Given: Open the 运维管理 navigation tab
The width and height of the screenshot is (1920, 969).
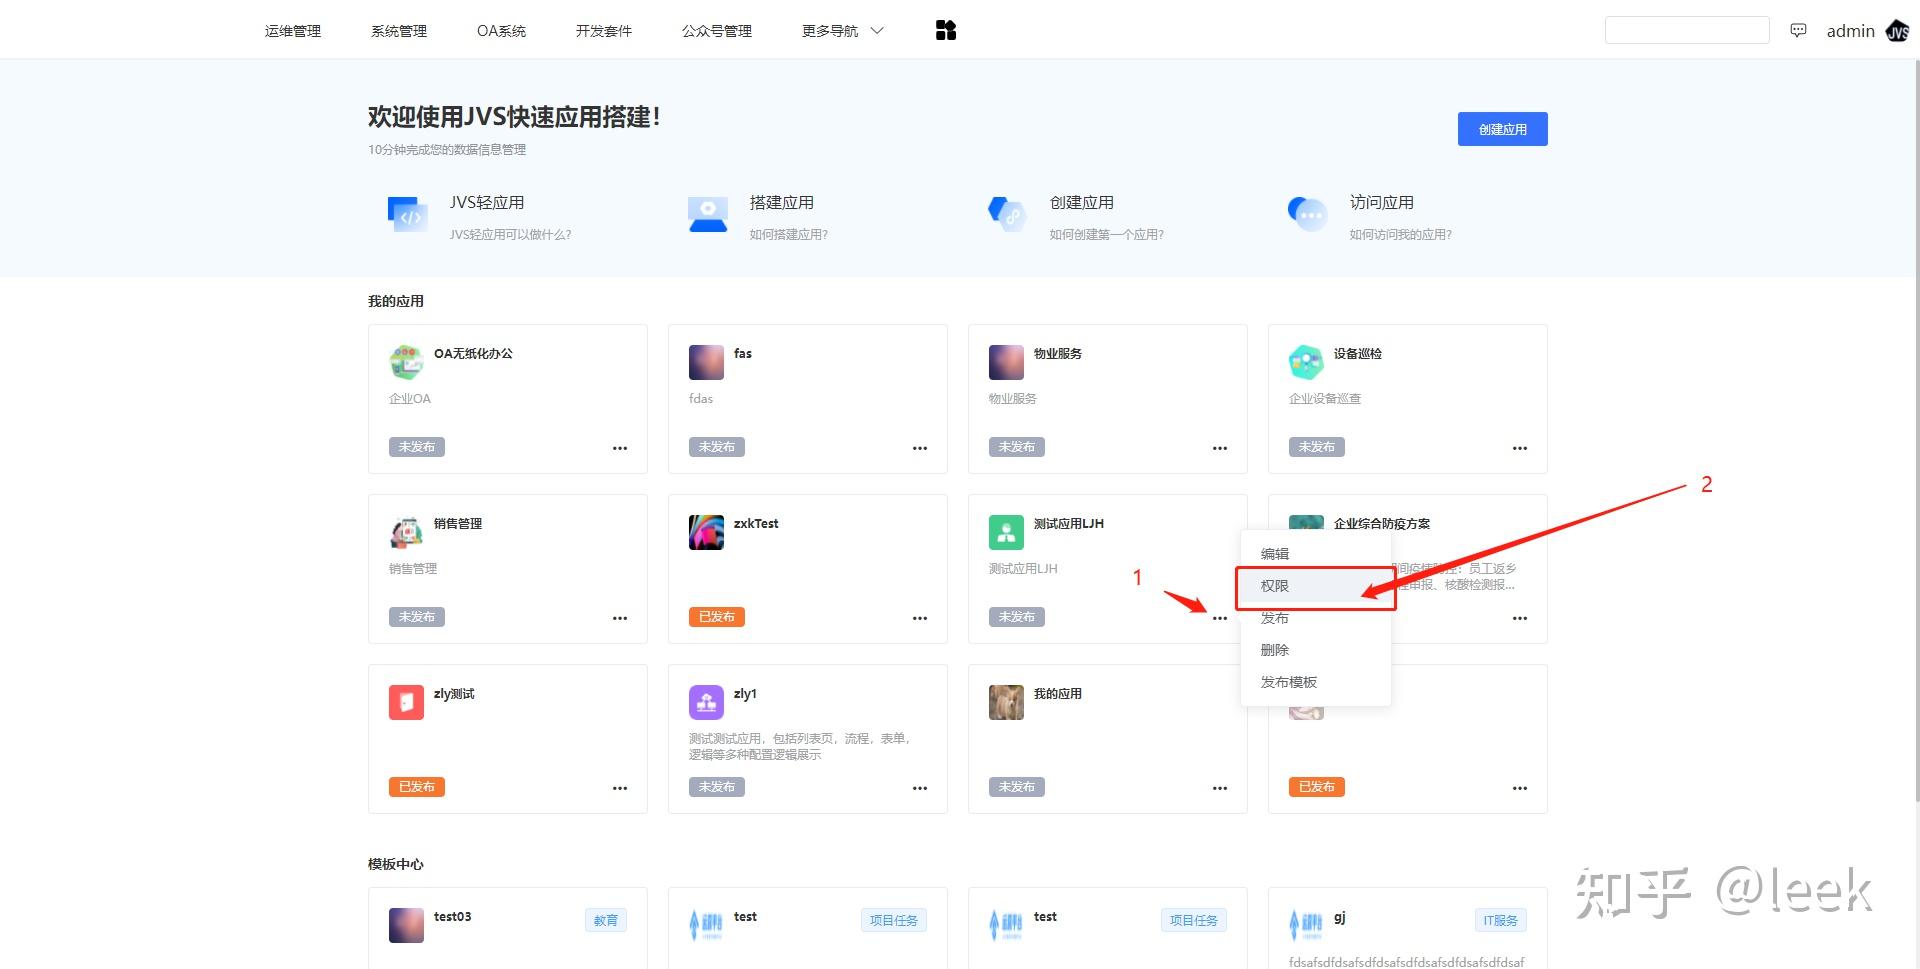Looking at the screenshot, I should (293, 31).
